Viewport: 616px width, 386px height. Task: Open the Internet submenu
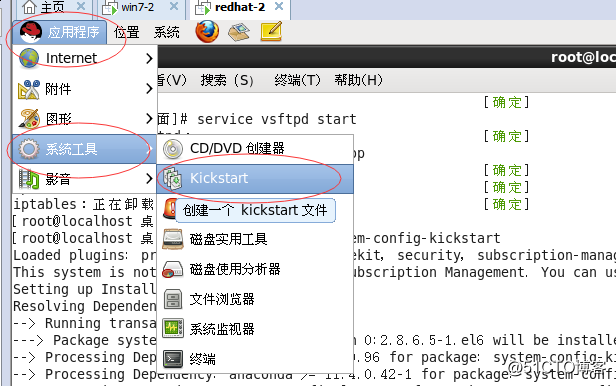tap(85, 58)
